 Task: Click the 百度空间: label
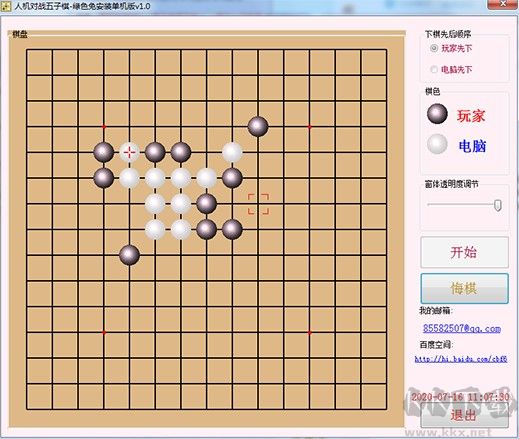436,345
